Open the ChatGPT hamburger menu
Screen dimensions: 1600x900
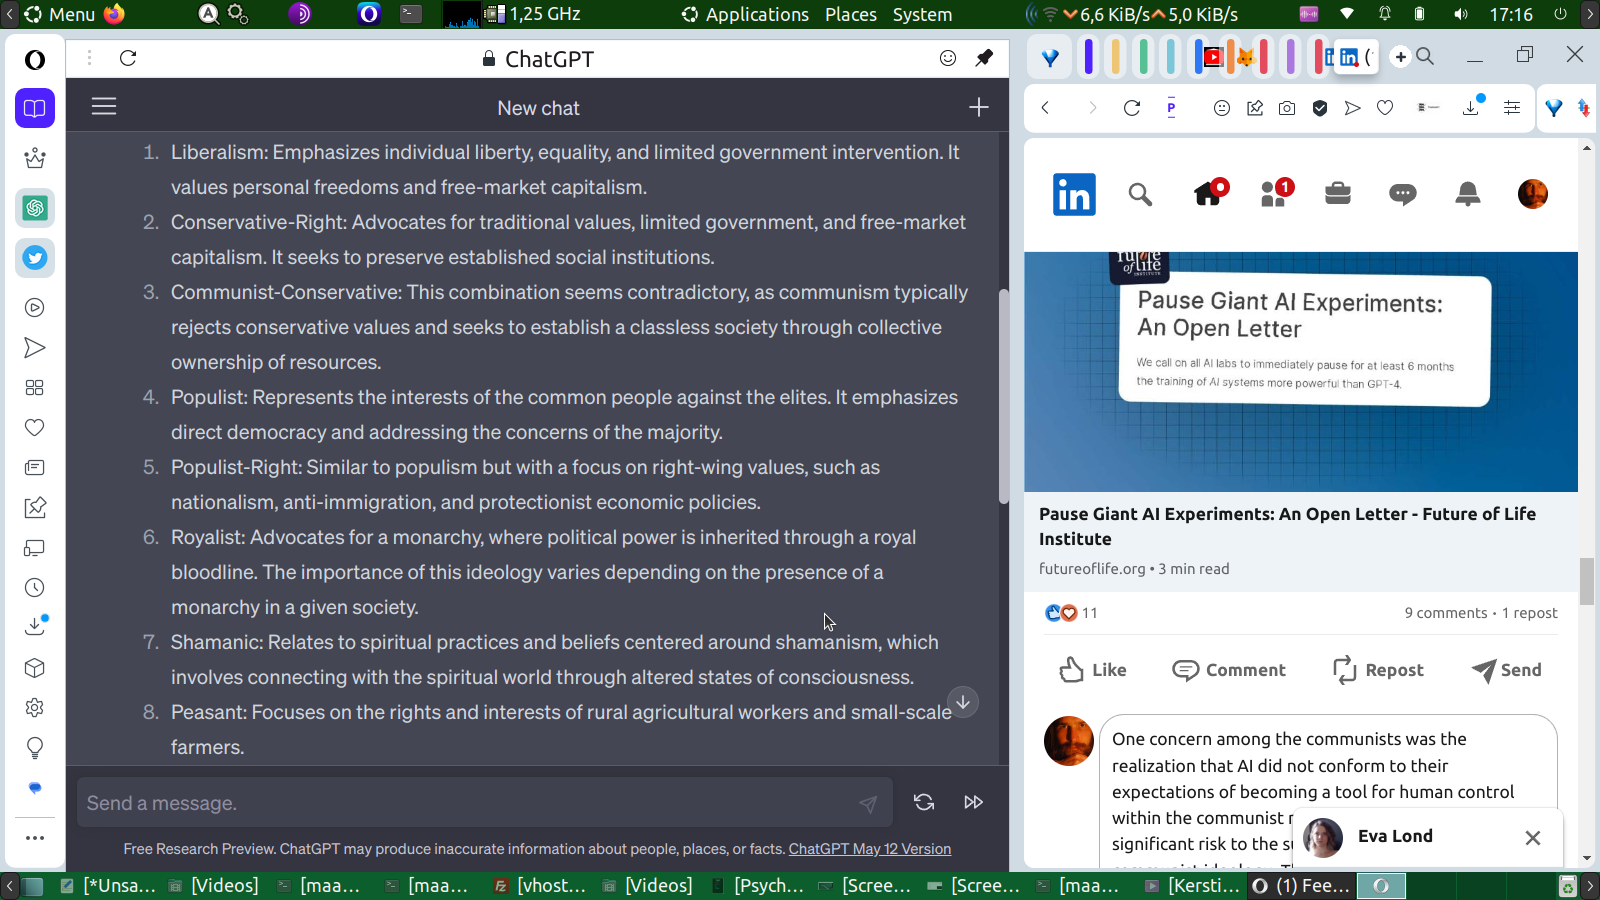coord(104,106)
